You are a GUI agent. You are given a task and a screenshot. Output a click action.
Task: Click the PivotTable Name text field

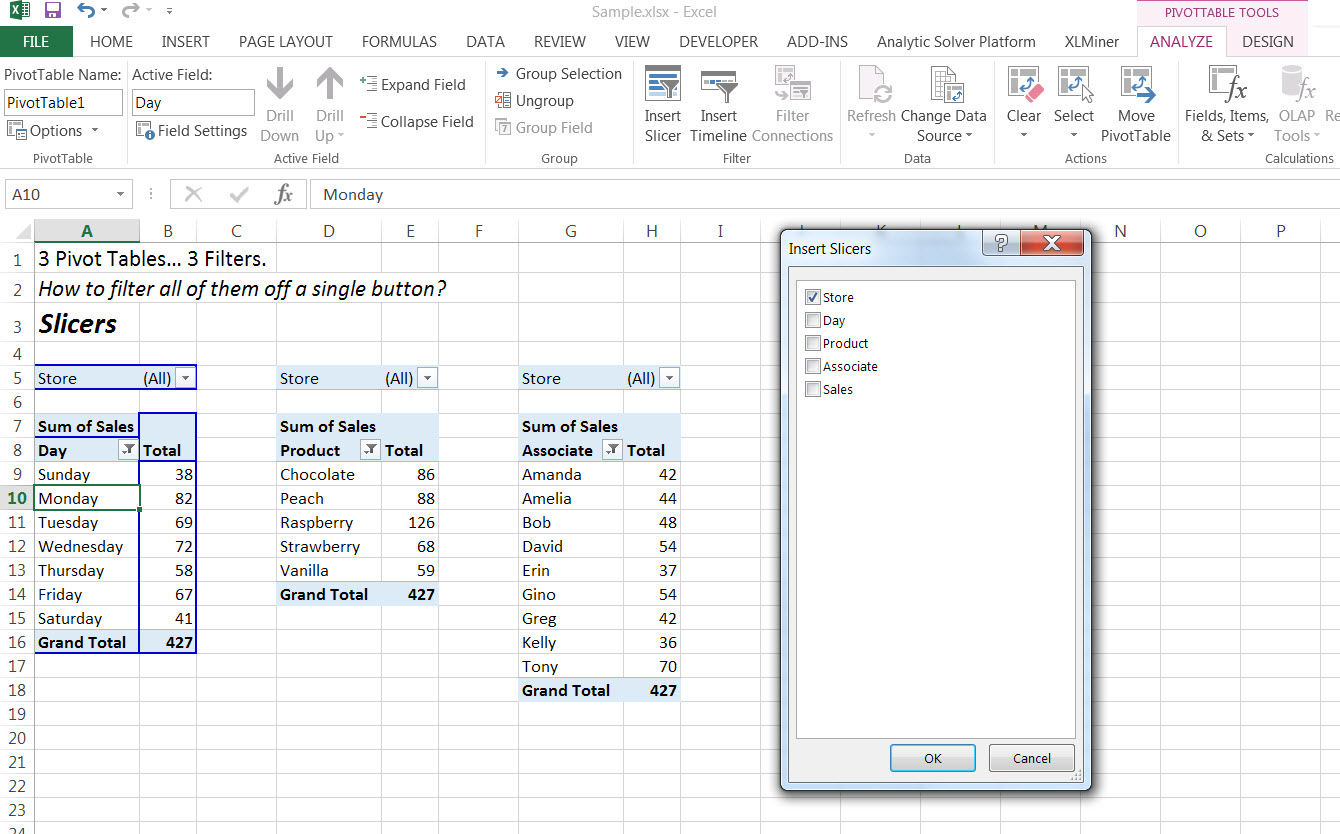coord(64,102)
